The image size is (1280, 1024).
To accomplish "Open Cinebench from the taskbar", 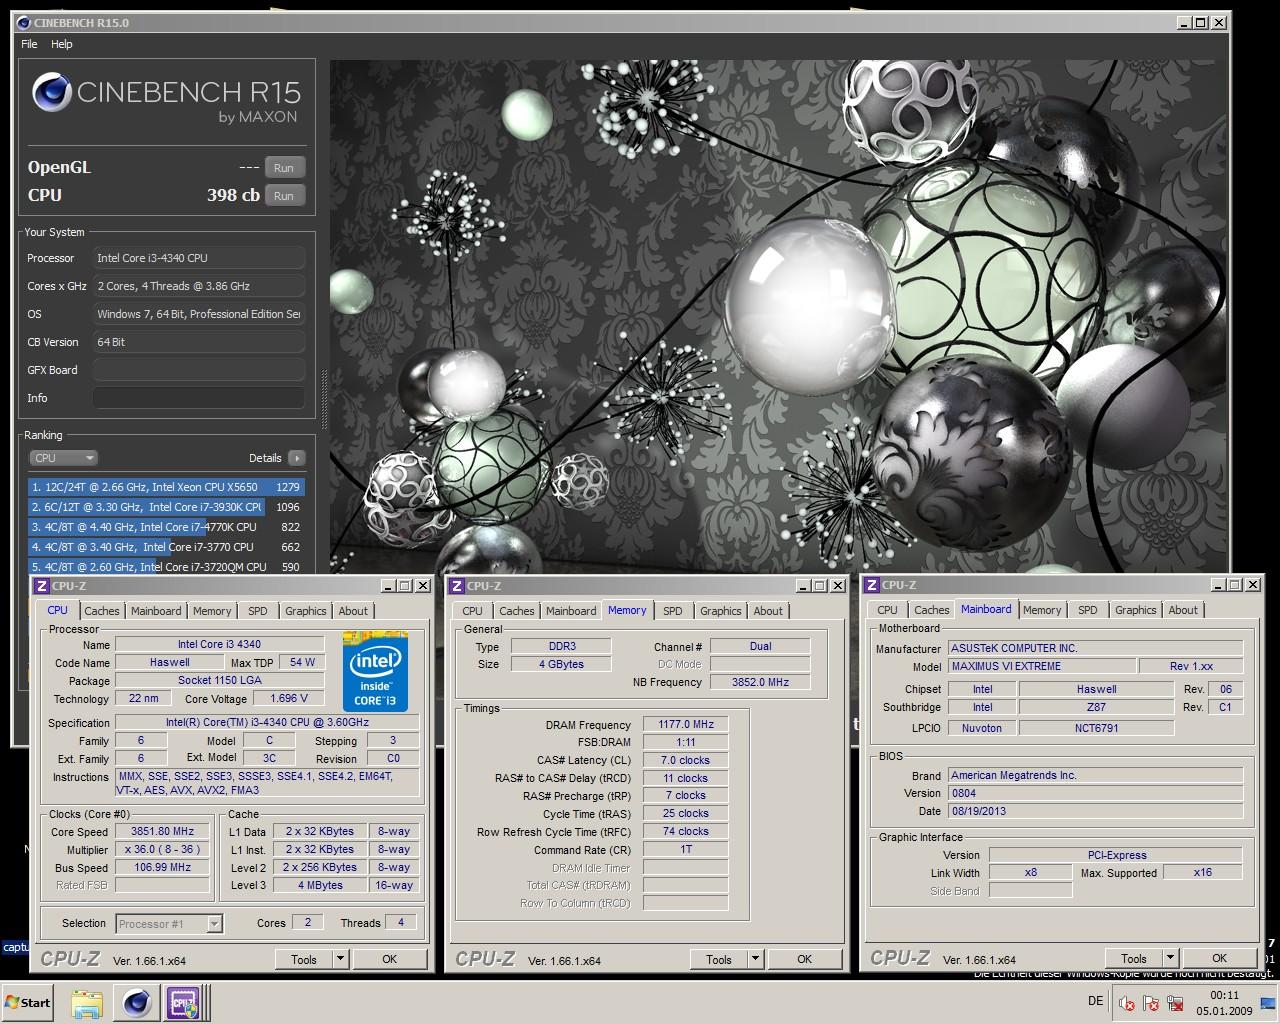I will 136,1003.
